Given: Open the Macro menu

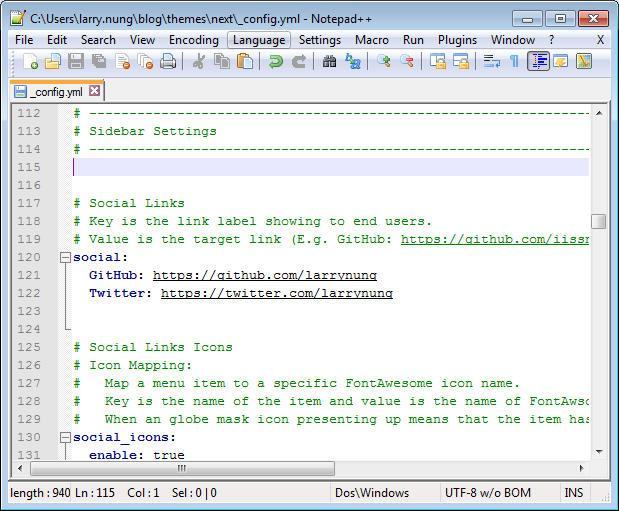Looking at the screenshot, I should pyautogui.click(x=372, y=40).
